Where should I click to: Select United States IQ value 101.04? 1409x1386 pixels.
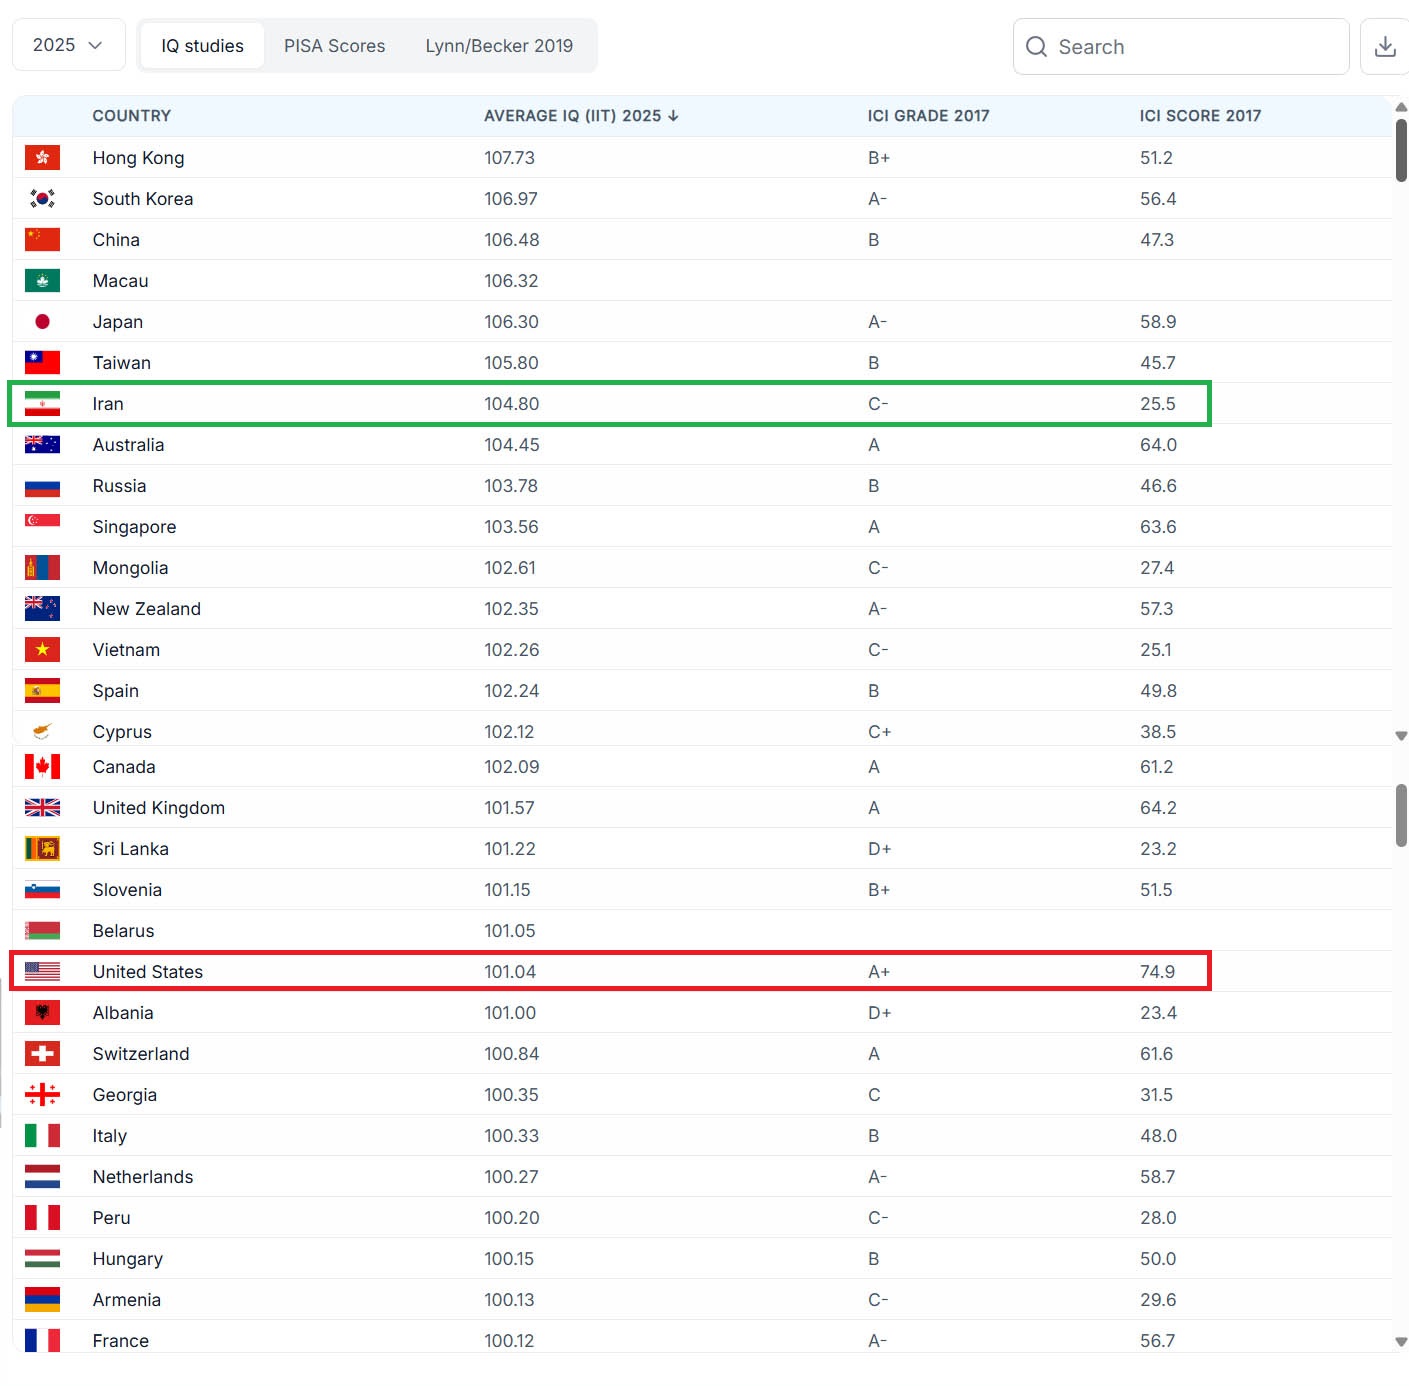point(510,972)
